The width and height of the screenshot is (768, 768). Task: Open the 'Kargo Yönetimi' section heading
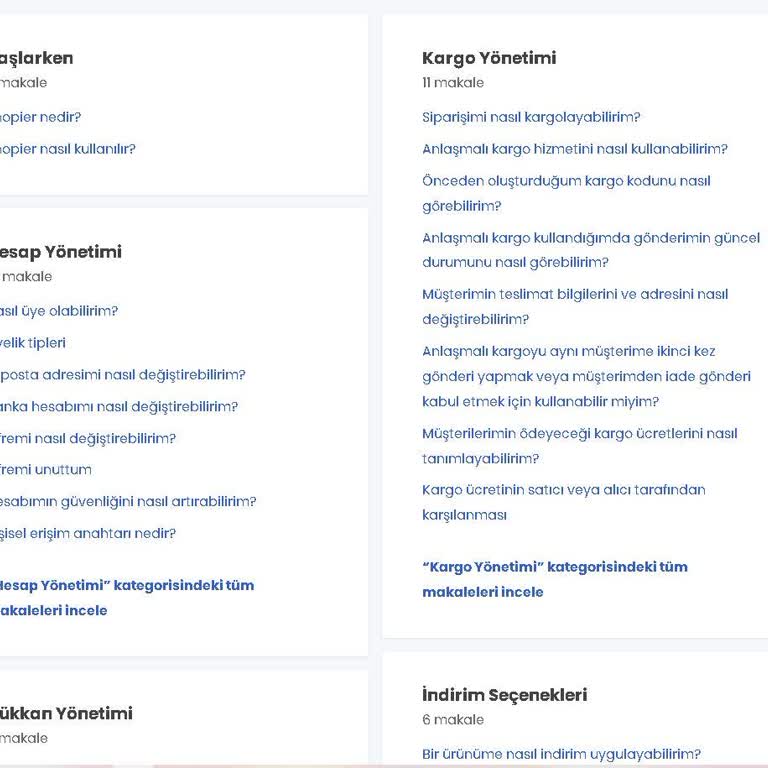489,58
